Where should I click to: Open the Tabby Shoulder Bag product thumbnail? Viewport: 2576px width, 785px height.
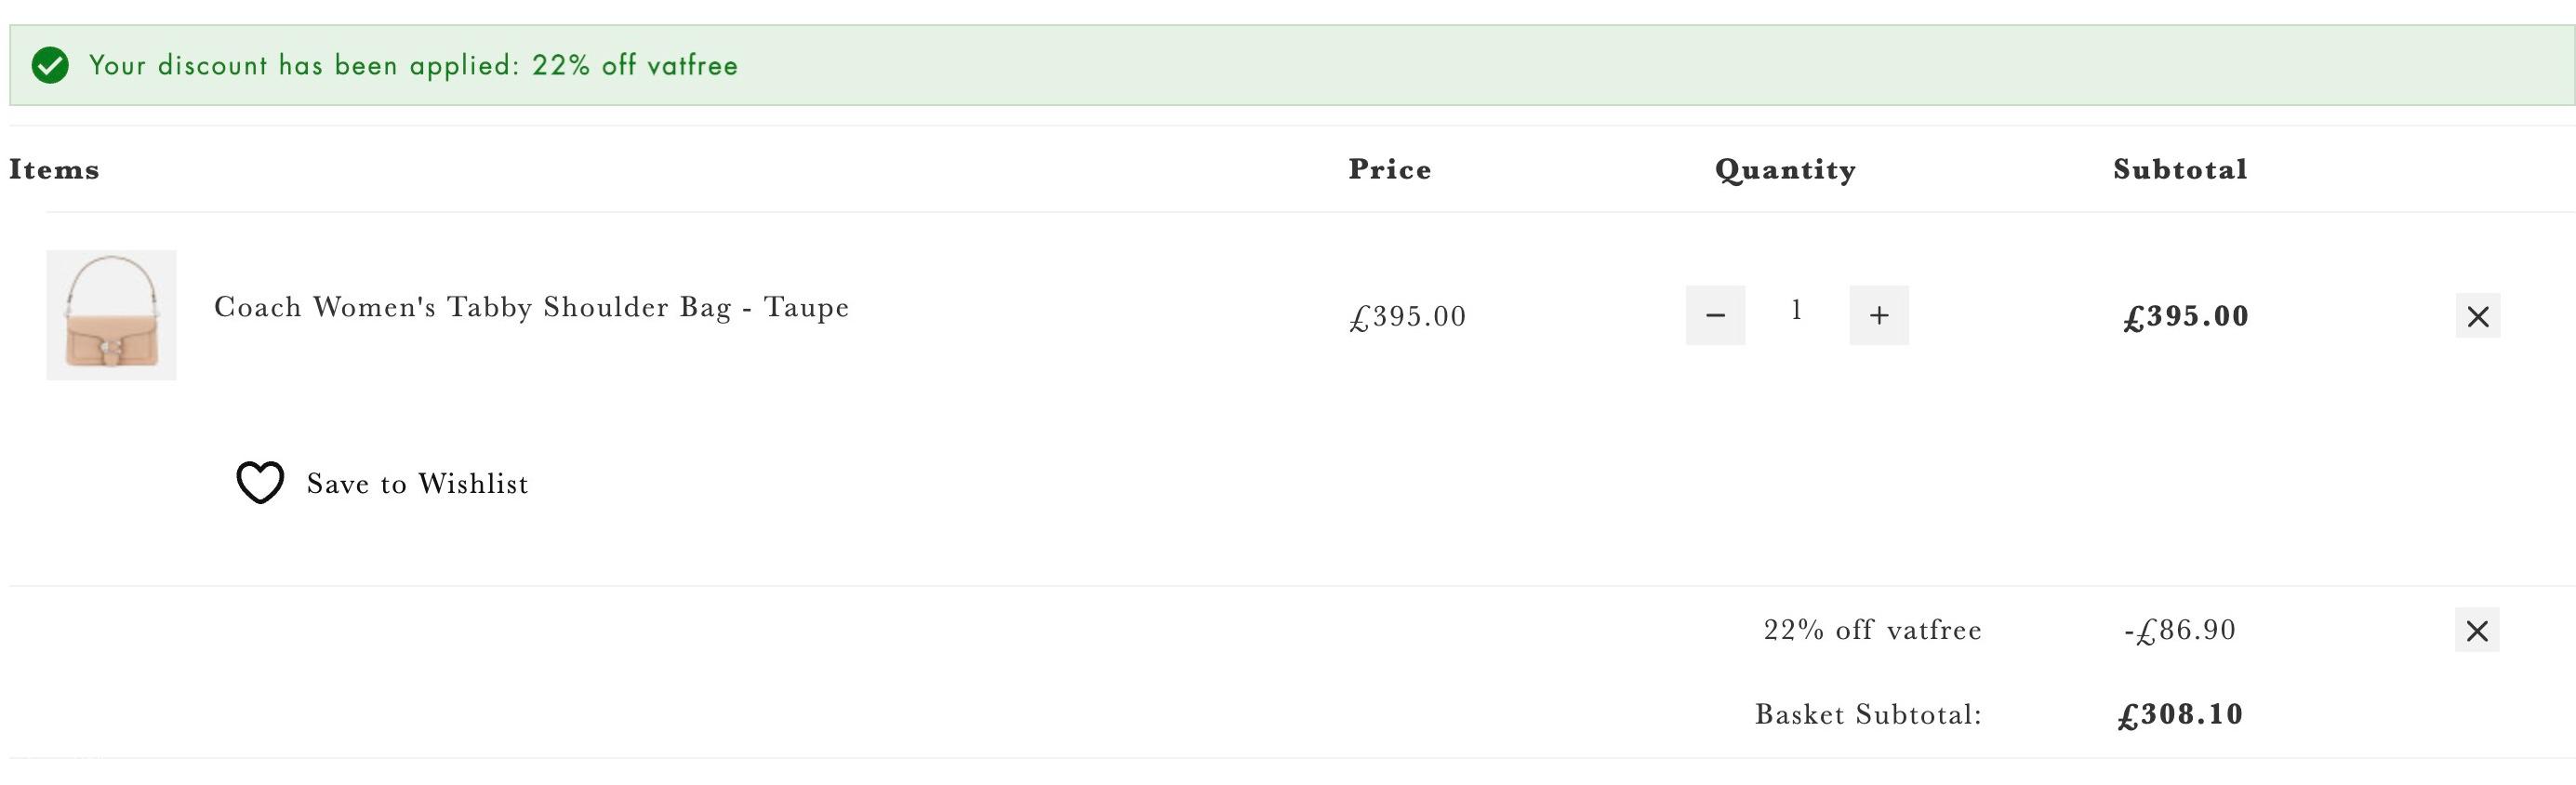[x=111, y=315]
